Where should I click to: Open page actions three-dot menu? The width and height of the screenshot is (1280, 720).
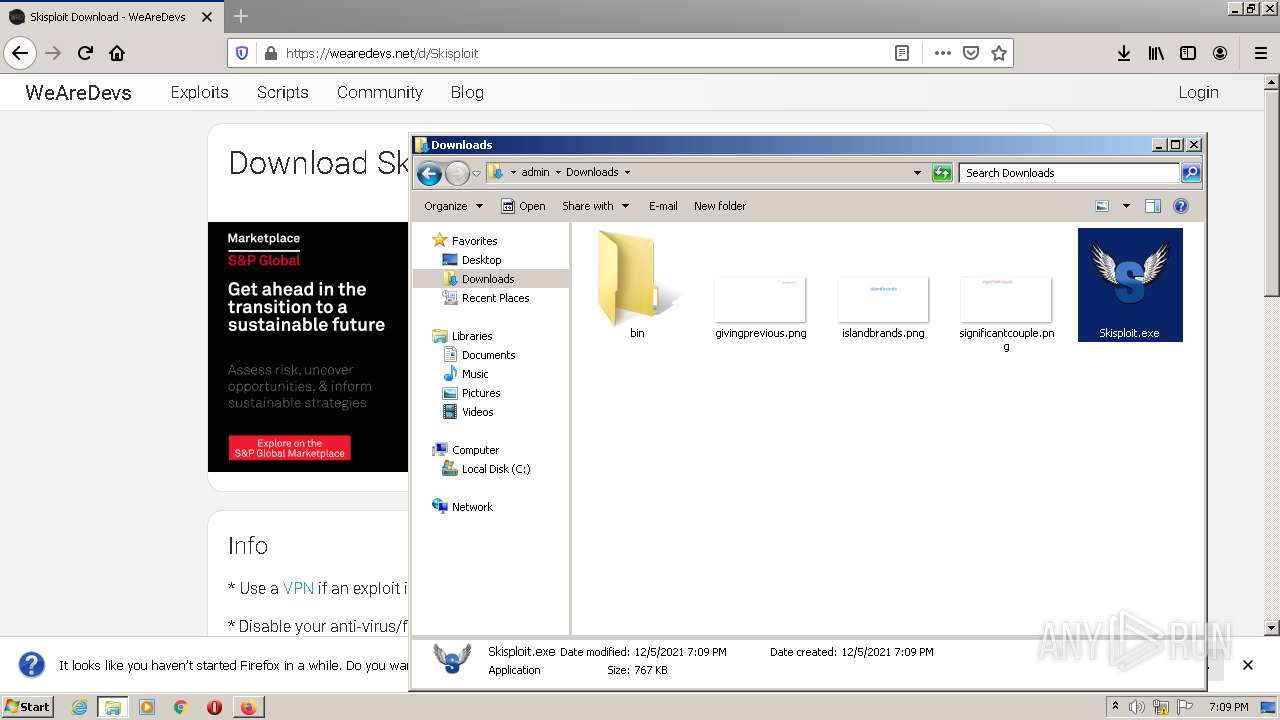[x=942, y=53]
